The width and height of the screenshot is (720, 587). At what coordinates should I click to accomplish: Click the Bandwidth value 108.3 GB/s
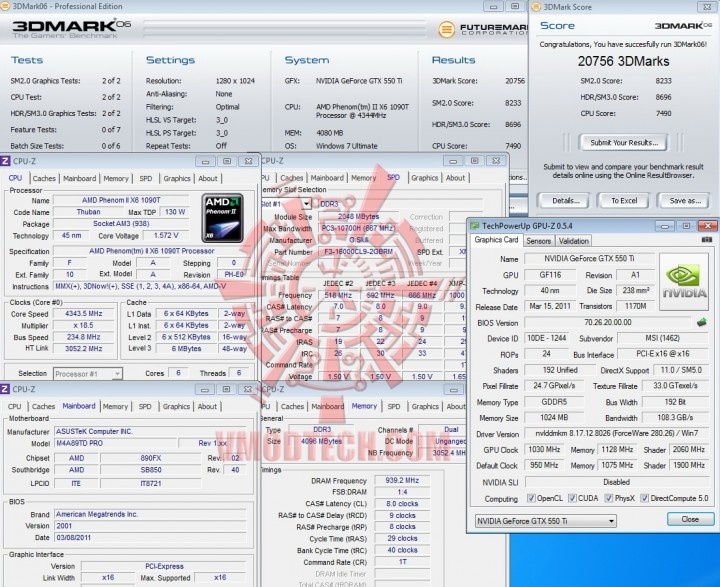pyautogui.click(x=675, y=418)
